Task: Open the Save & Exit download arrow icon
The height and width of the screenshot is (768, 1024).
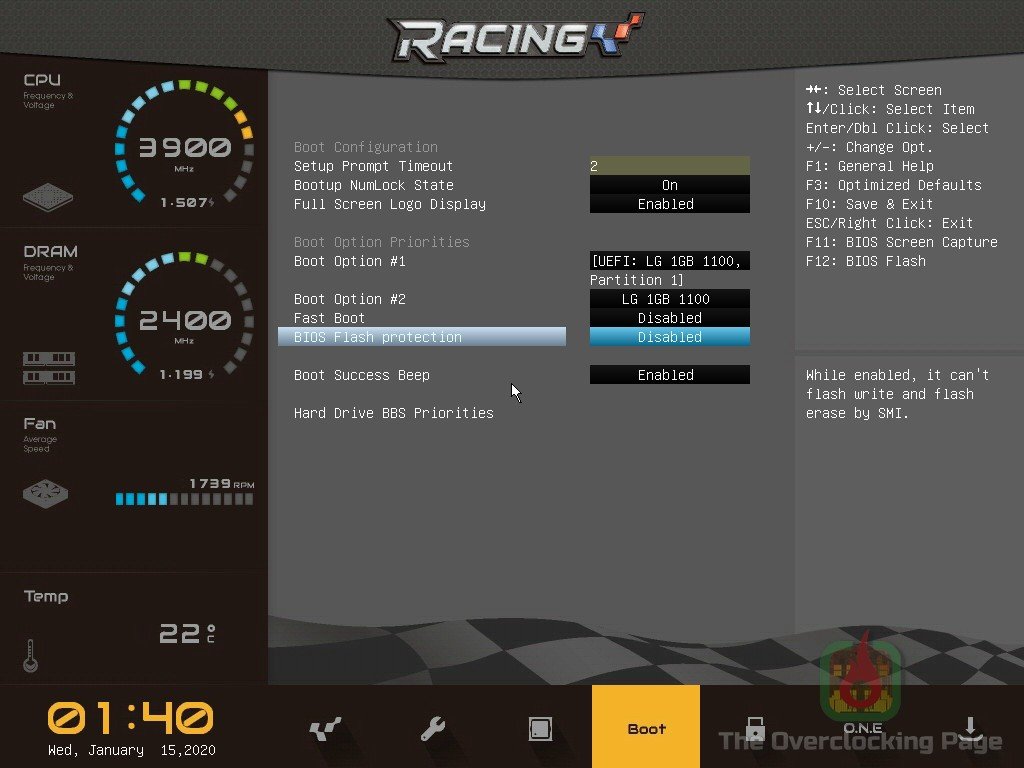Action: click(969, 728)
